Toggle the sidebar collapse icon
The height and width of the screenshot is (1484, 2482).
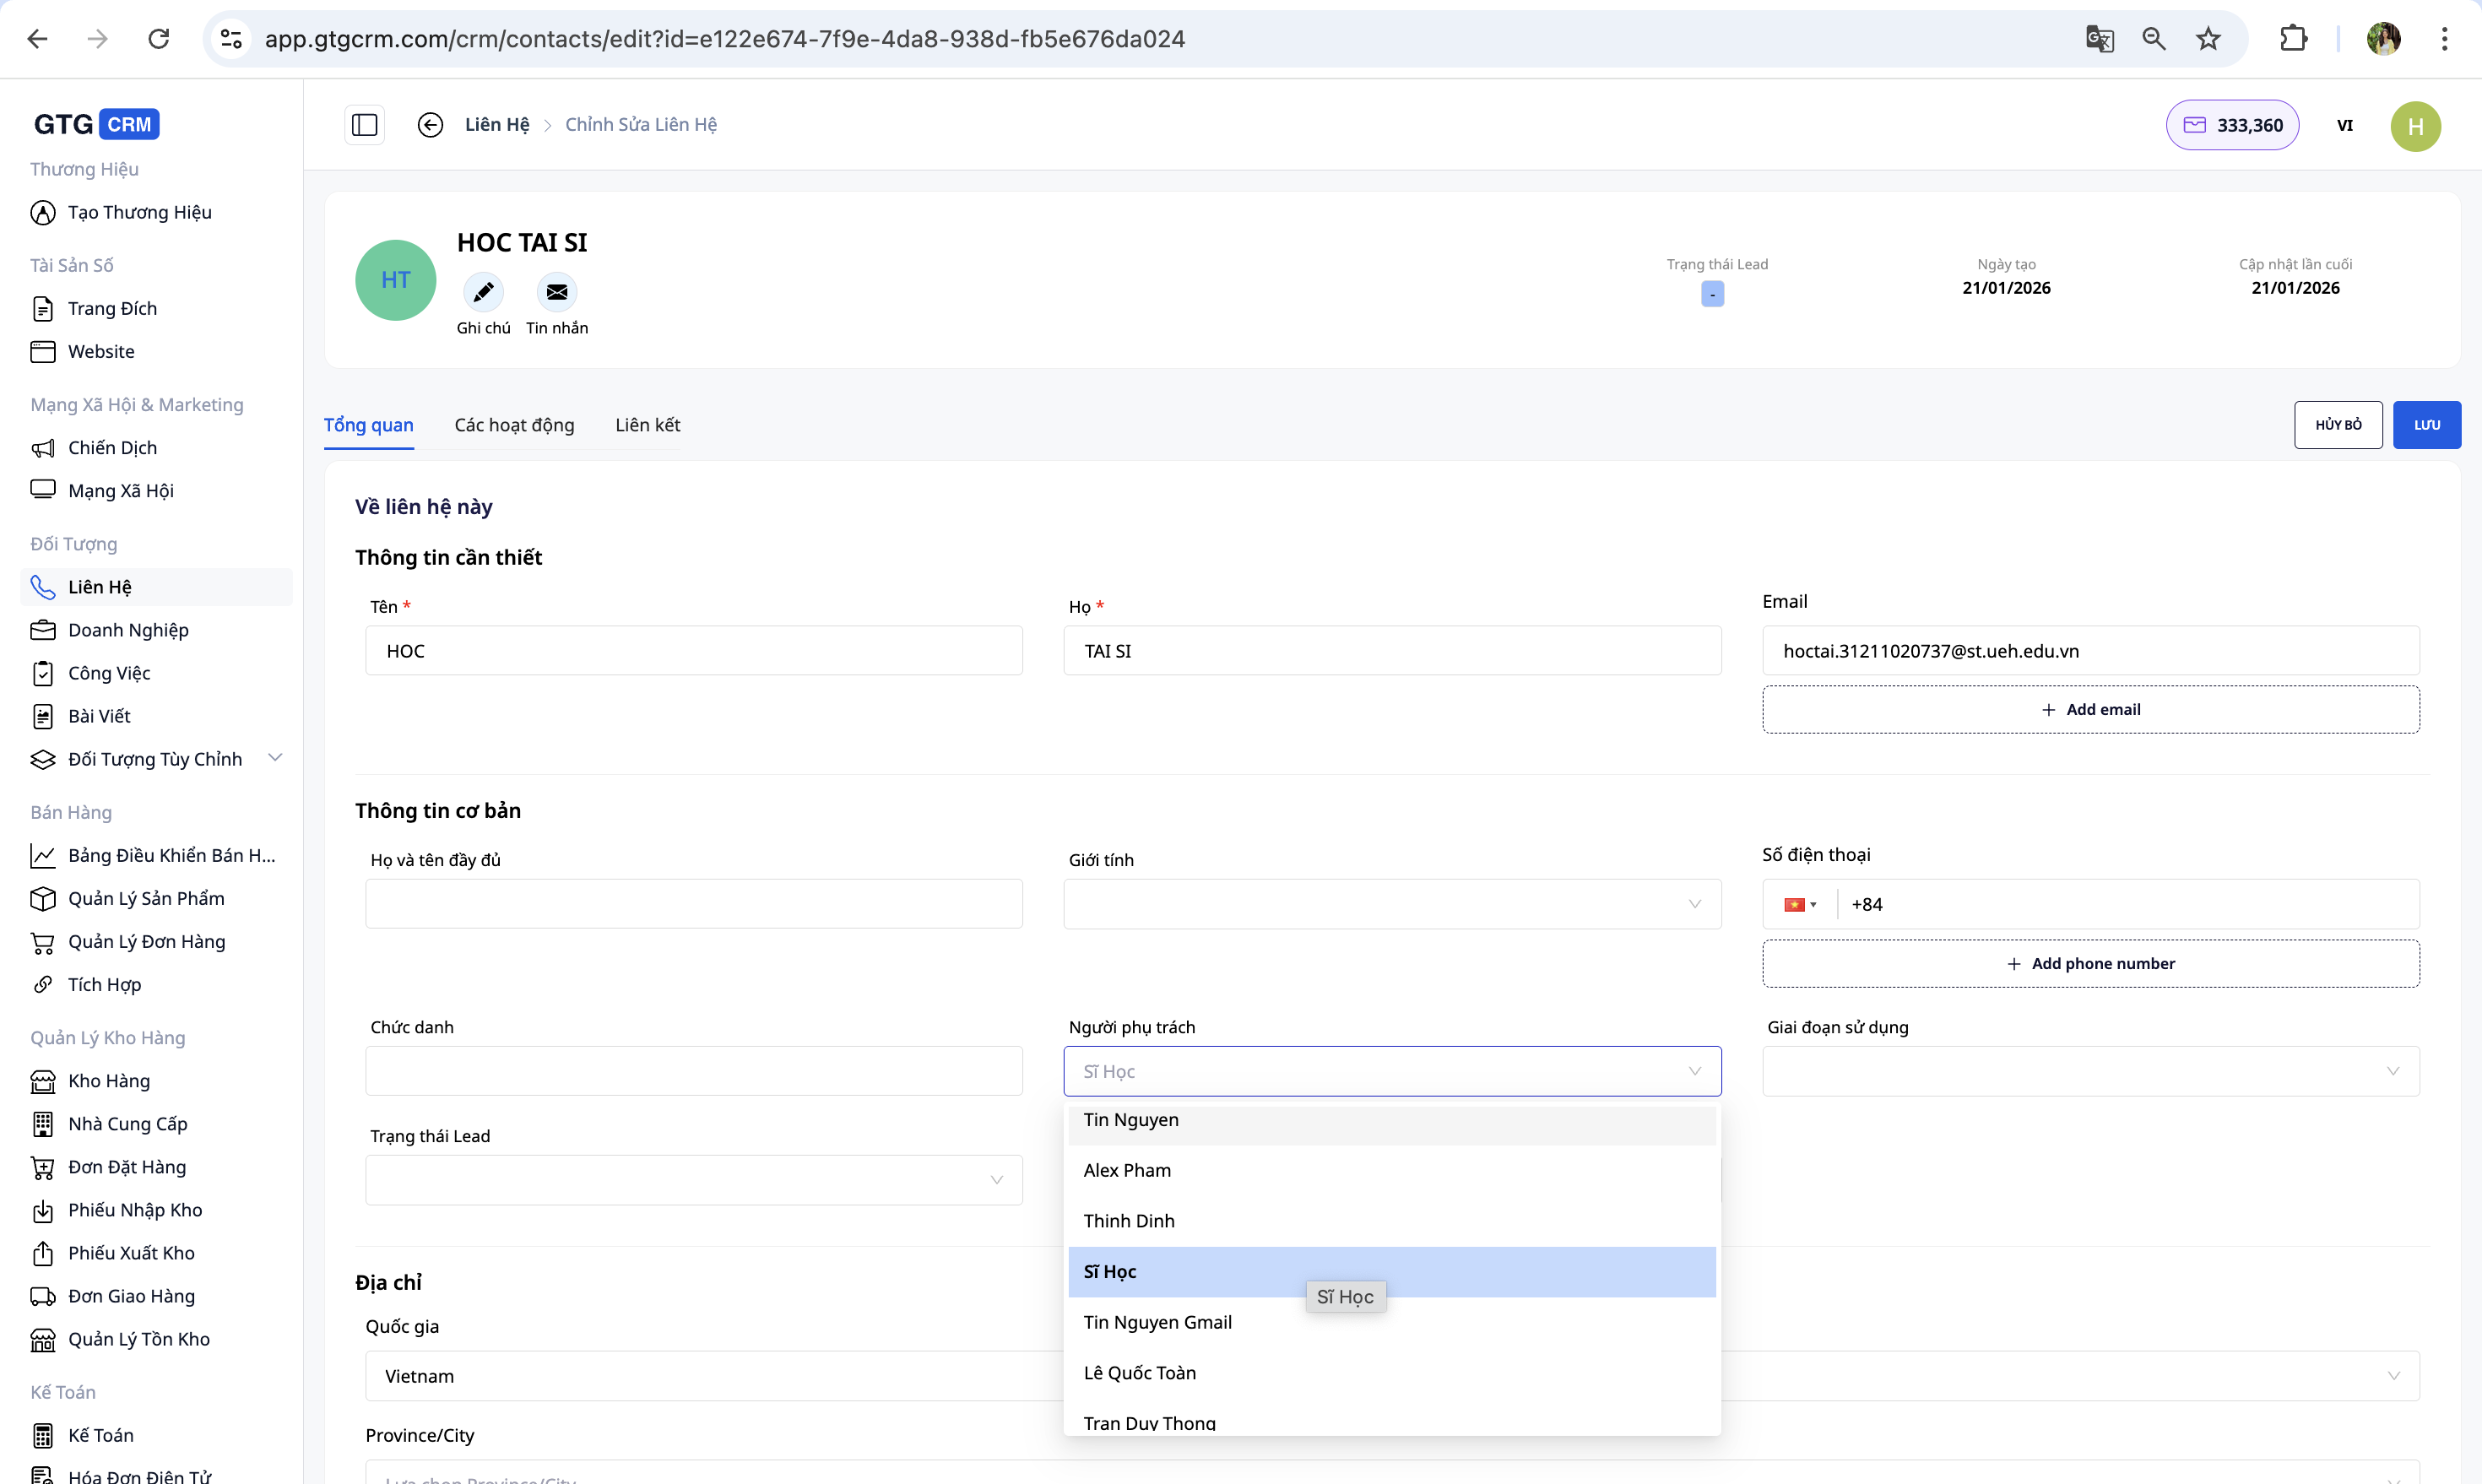click(x=364, y=125)
